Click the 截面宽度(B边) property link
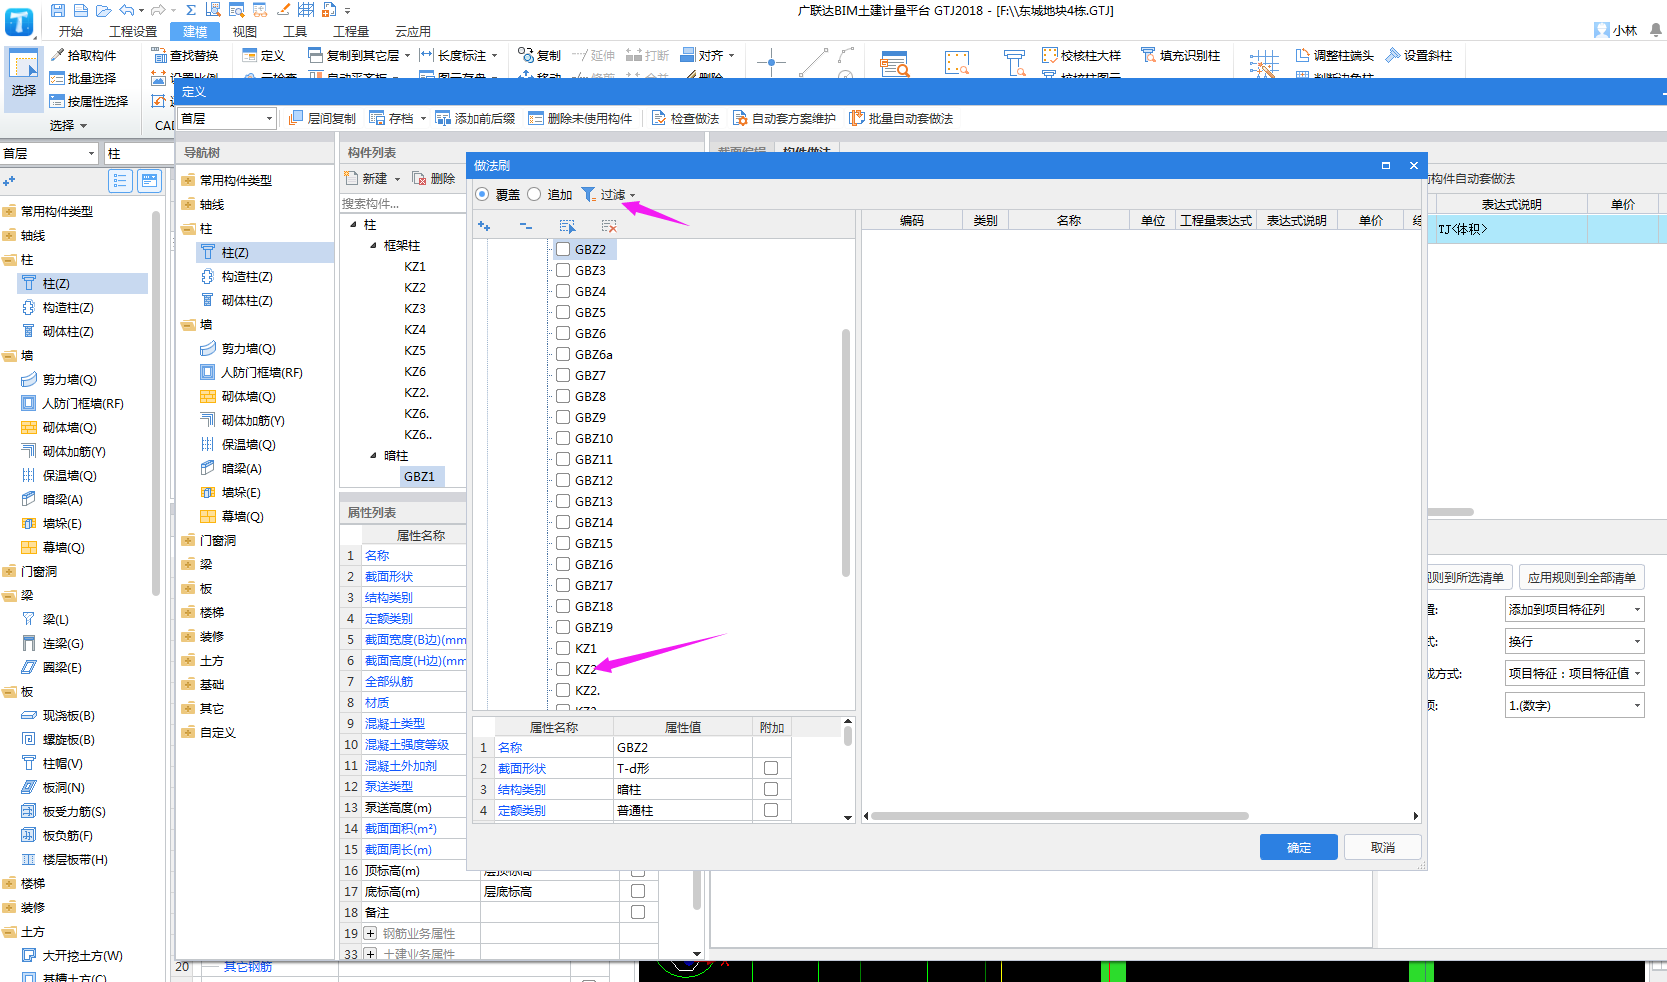 click(415, 639)
